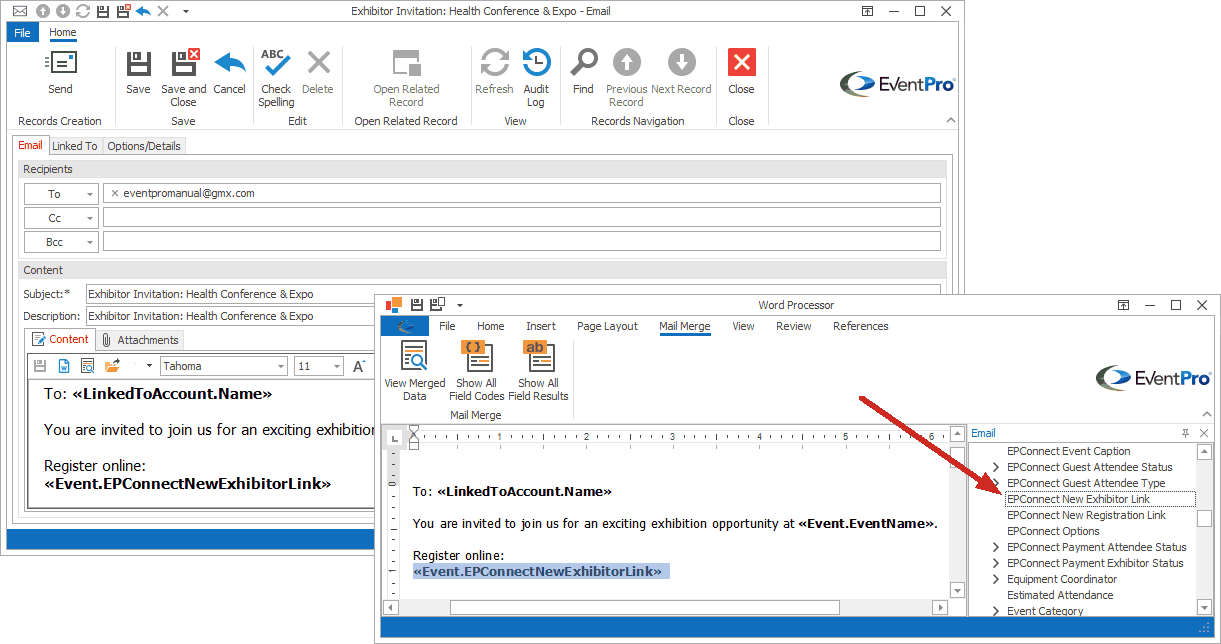
Task: Click the increase font size icon
Action: tap(360, 366)
